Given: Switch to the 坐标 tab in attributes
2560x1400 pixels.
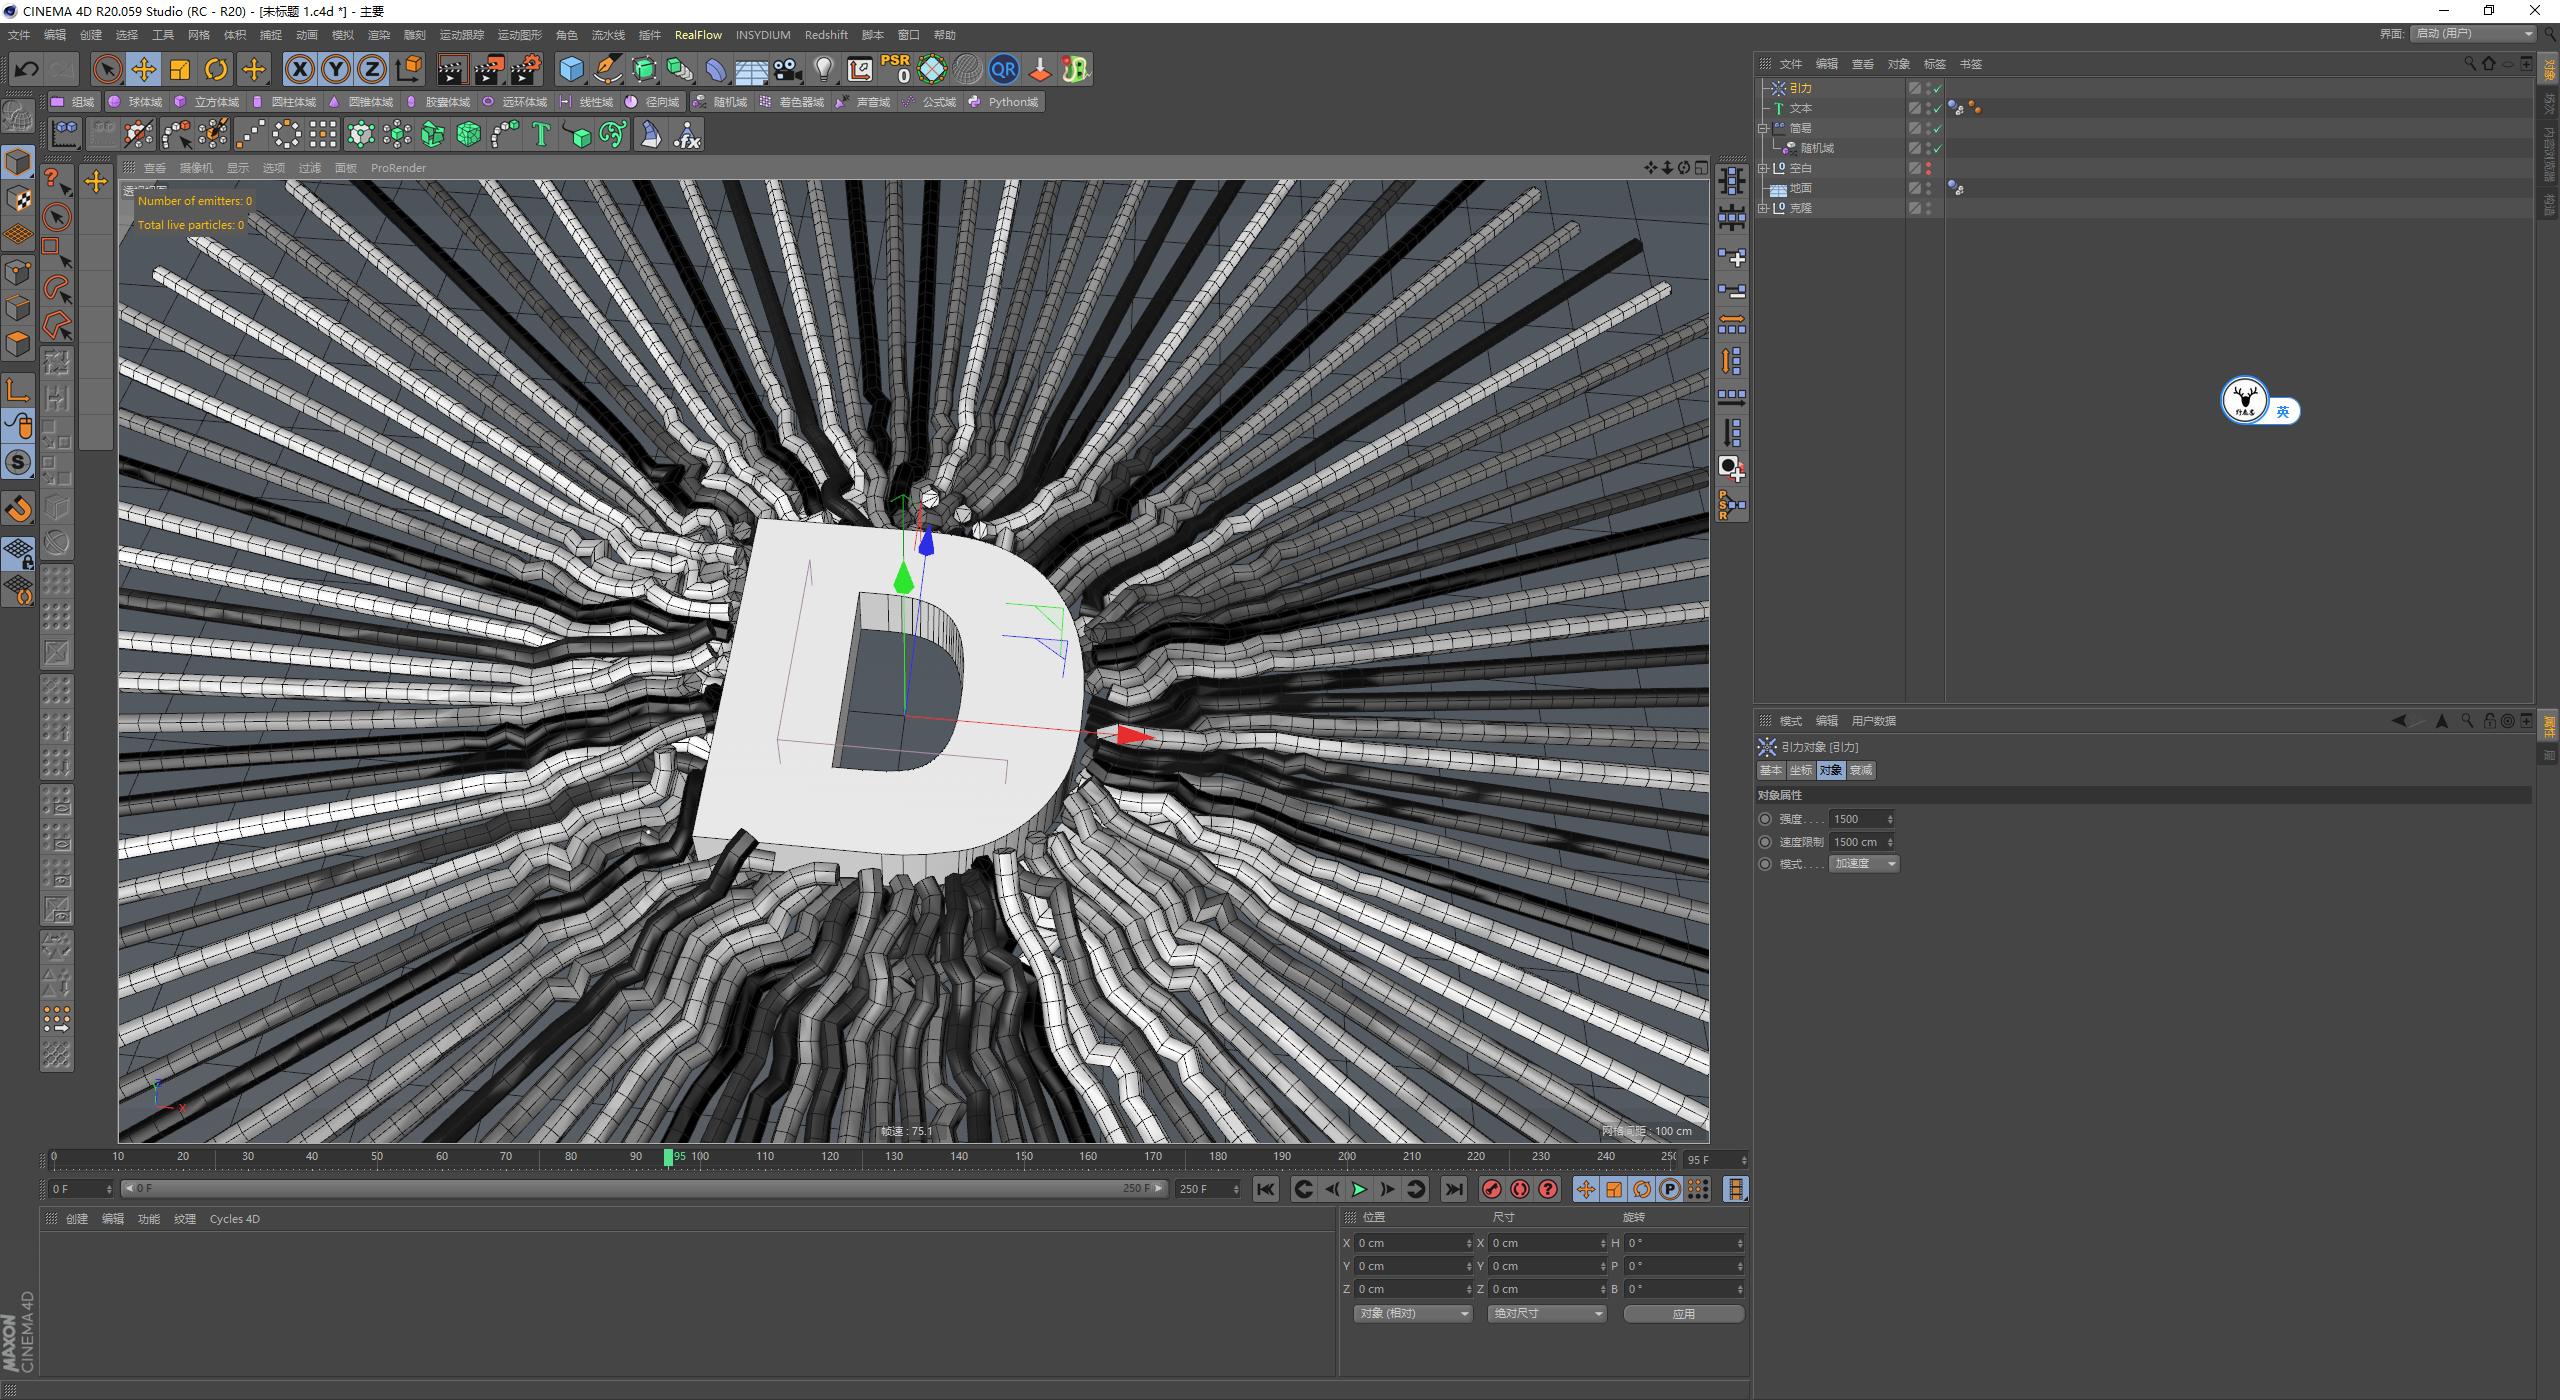Looking at the screenshot, I should [1801, 770].
